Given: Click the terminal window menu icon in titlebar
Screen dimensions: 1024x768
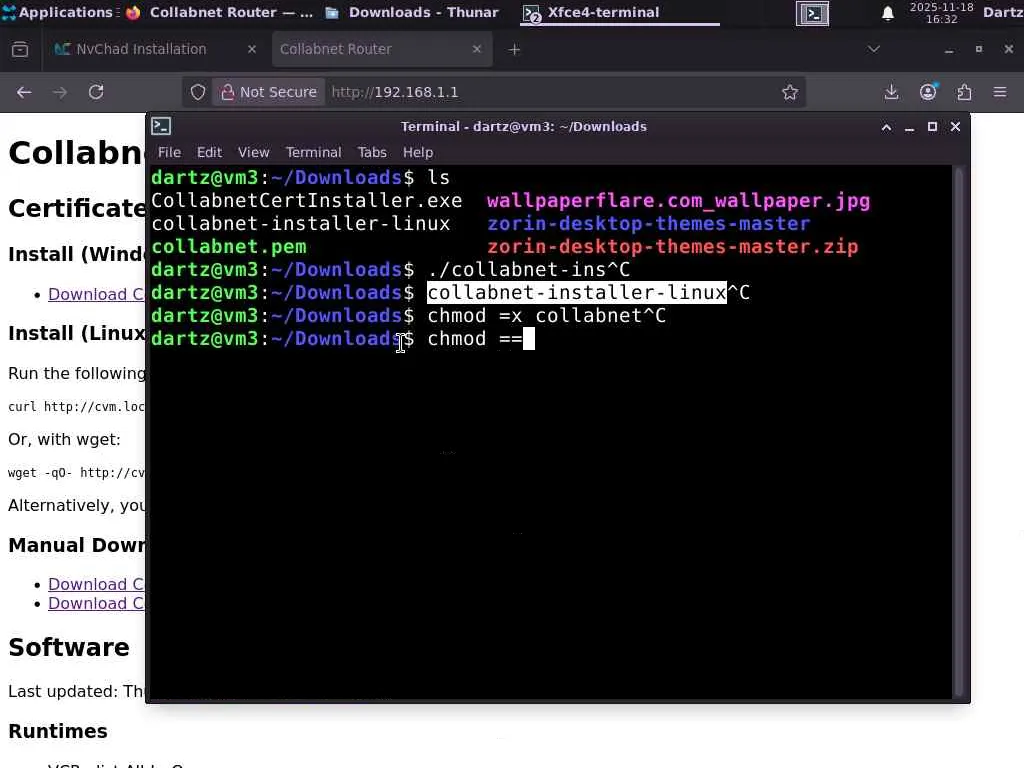Looking at the screenshot, I should coord(161,126).
